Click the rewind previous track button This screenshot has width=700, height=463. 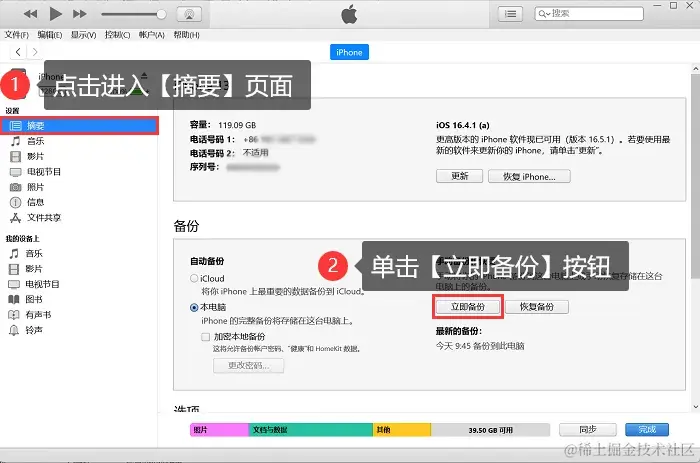tap(30, 14)
